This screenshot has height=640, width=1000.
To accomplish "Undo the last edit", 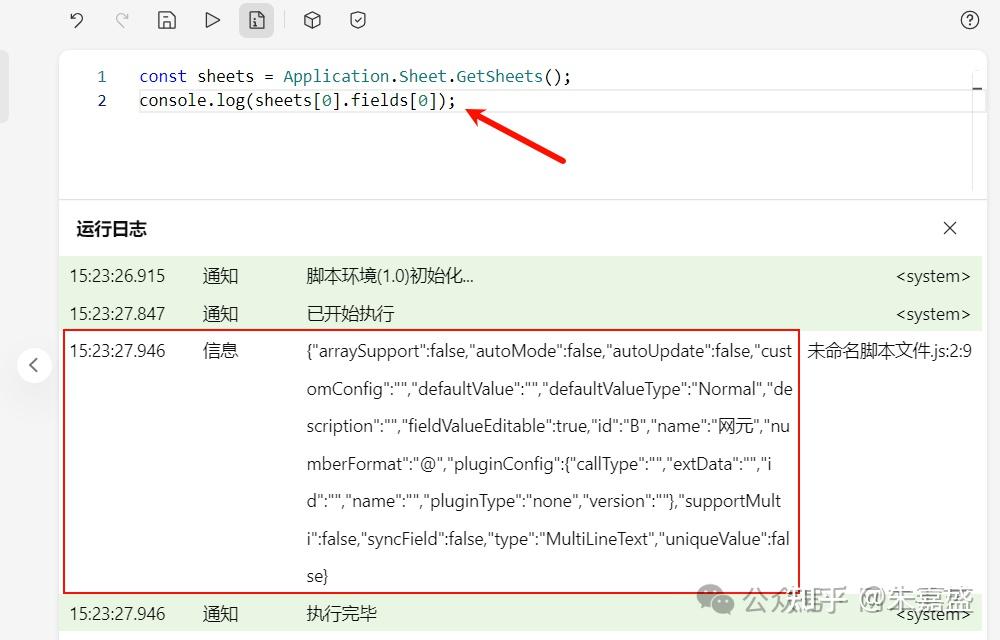I will pyautogui.click(x=77, y=20).
